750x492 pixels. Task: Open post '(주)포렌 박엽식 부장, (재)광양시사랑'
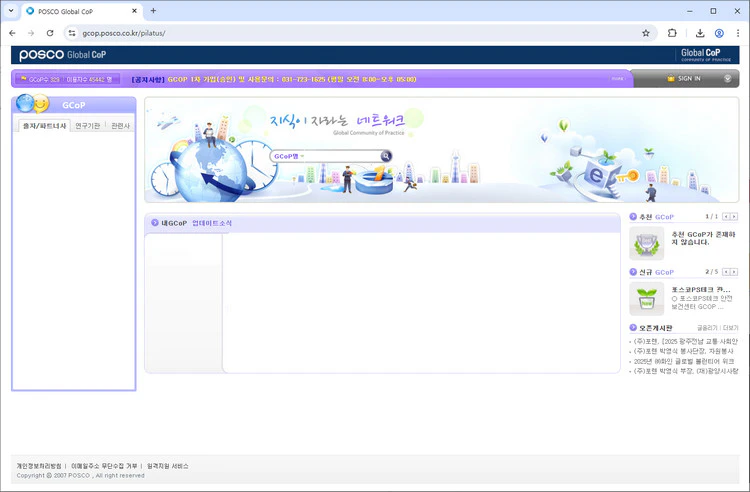click(685, 371)
